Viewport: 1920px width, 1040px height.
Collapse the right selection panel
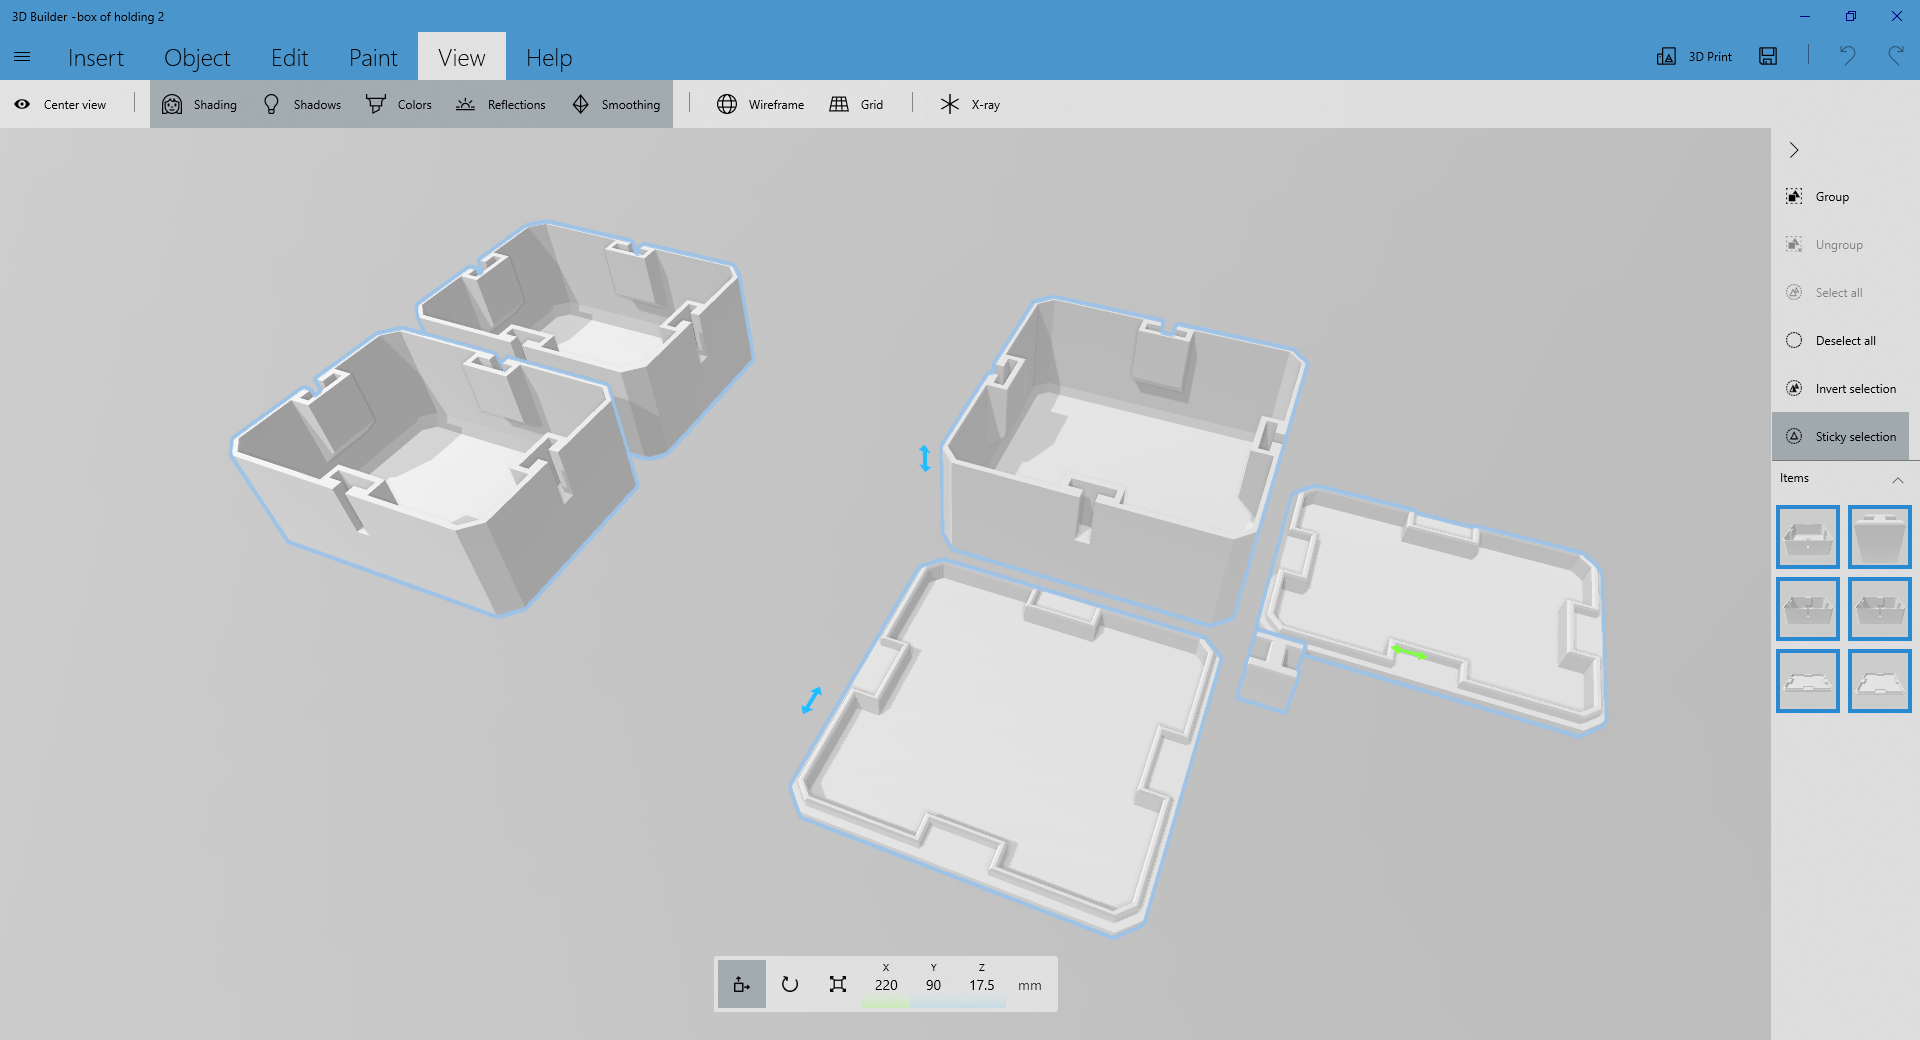[1794, 150]
